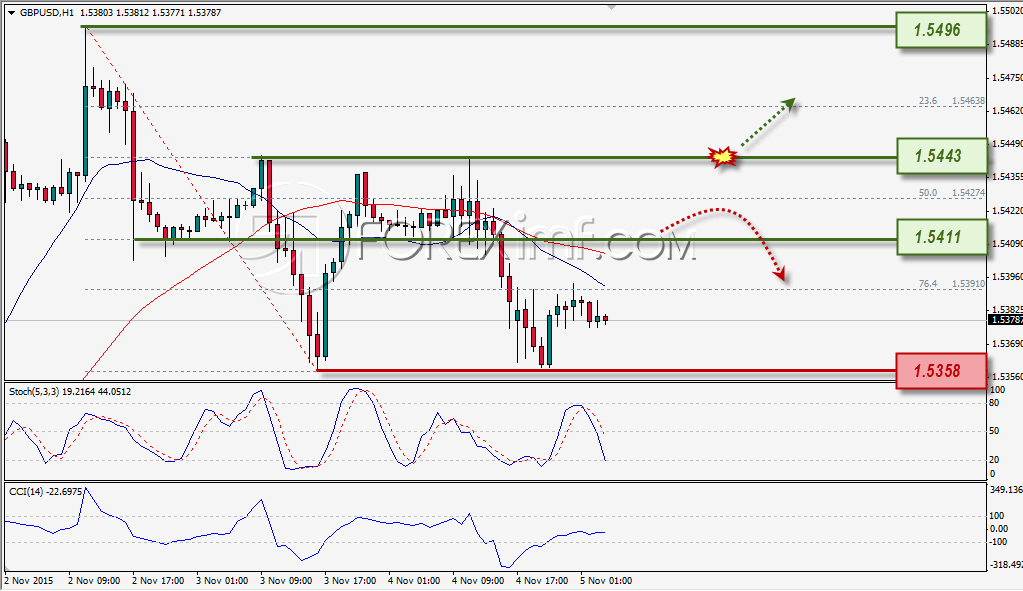
Task: Click the -318.49 value on CCI scale
Action: 1006,566
